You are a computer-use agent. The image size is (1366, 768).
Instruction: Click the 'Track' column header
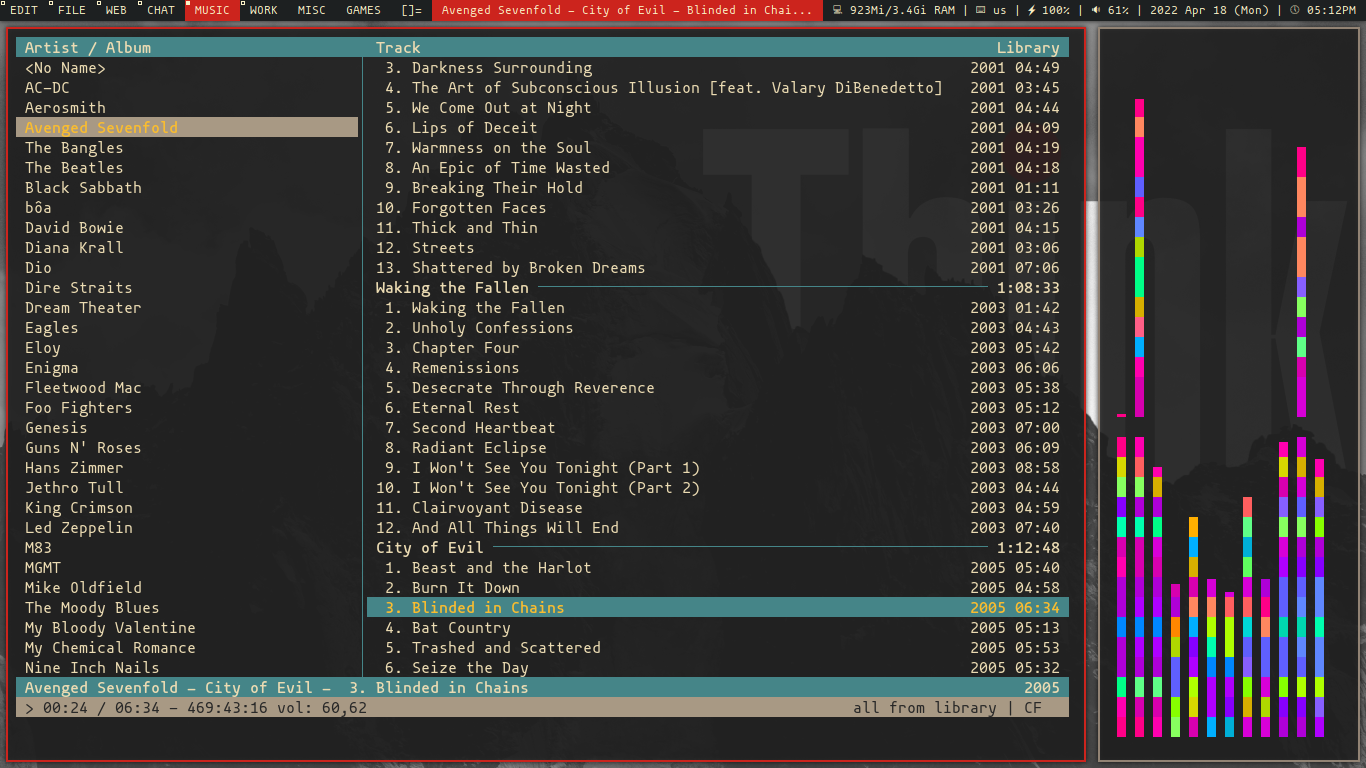pos(398,48)
